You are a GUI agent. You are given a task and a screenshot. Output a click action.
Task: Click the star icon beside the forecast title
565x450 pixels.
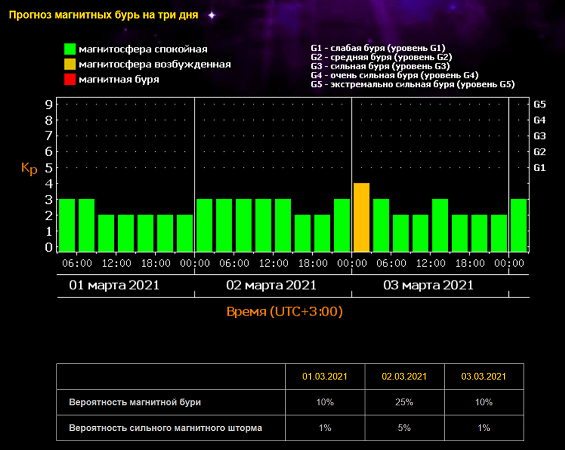212,15
